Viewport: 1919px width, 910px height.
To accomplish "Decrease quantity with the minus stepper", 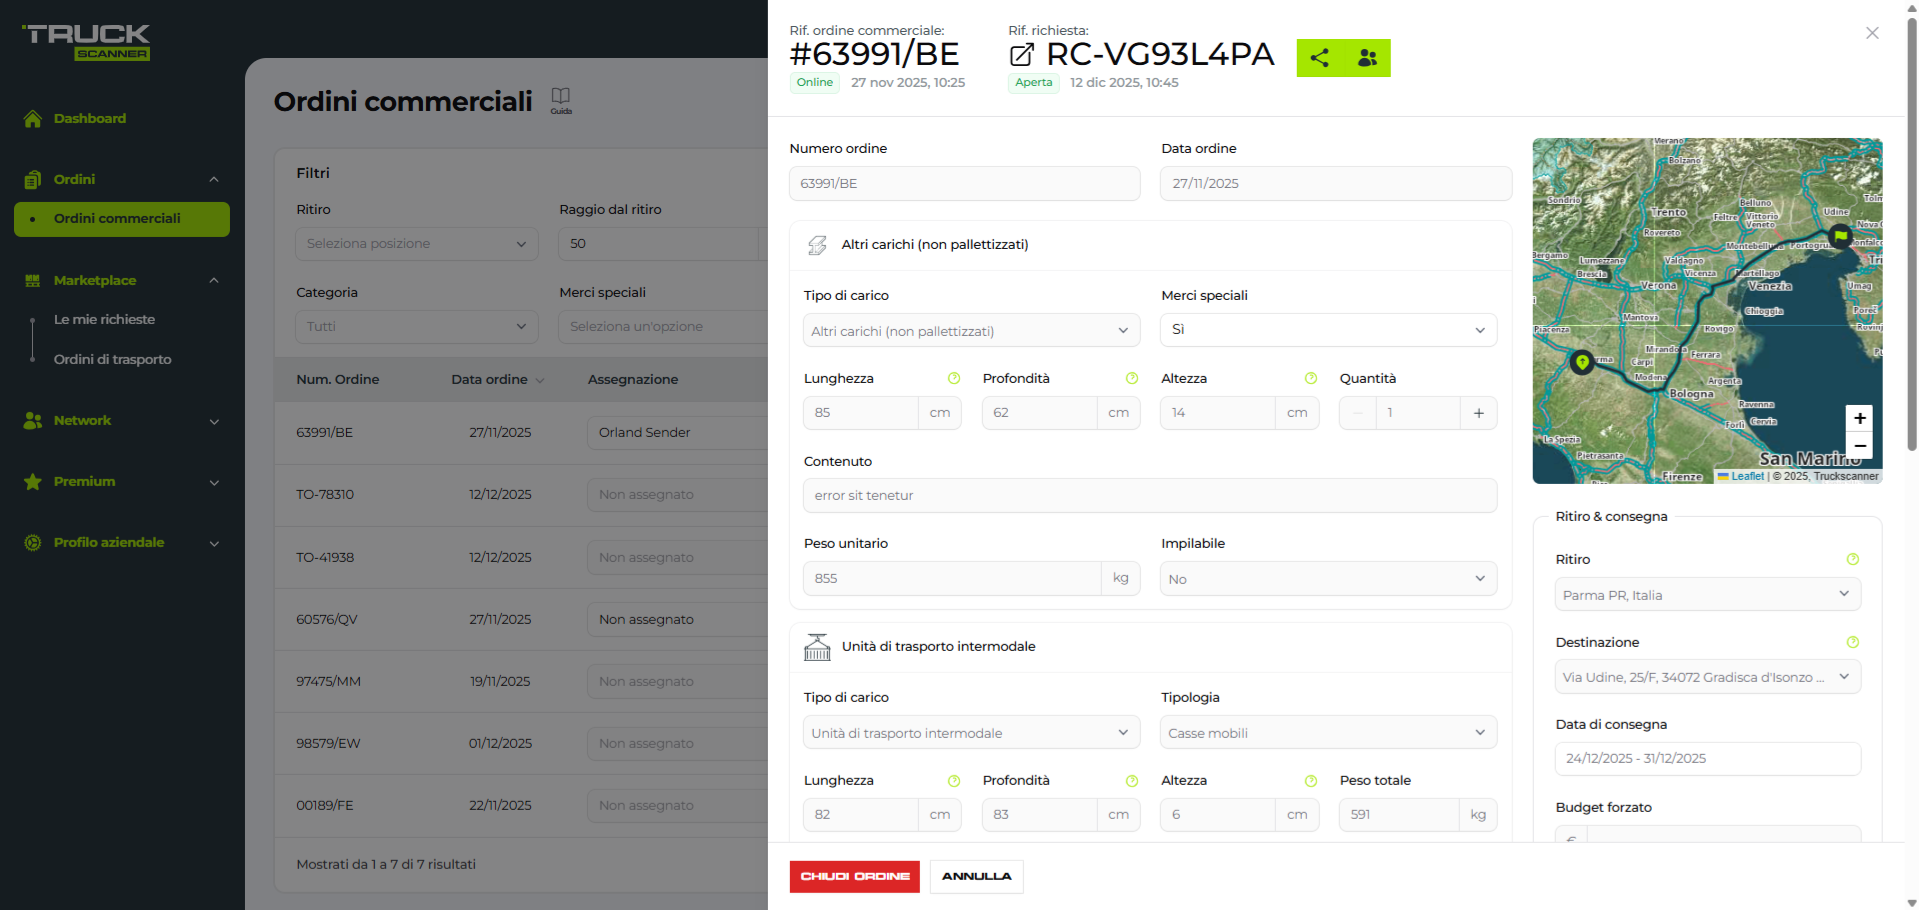I will pyautogui.click(x=1358, y=413).
